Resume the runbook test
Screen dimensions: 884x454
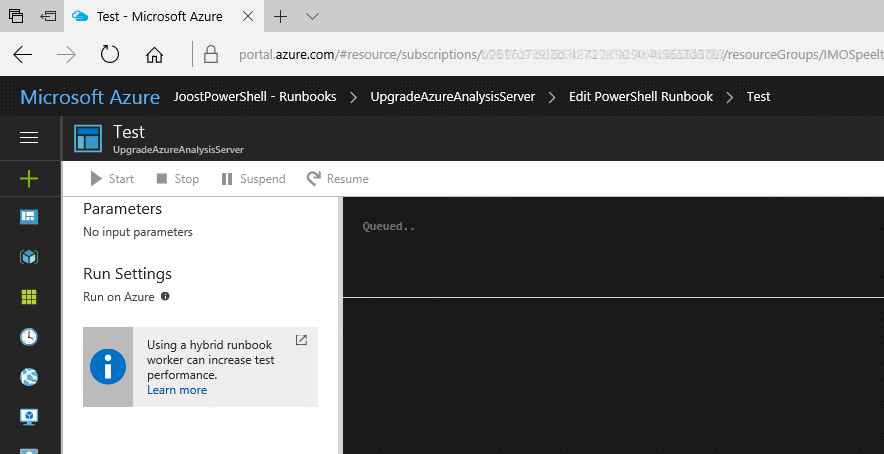pyautogui.click(x=338, y=179)
